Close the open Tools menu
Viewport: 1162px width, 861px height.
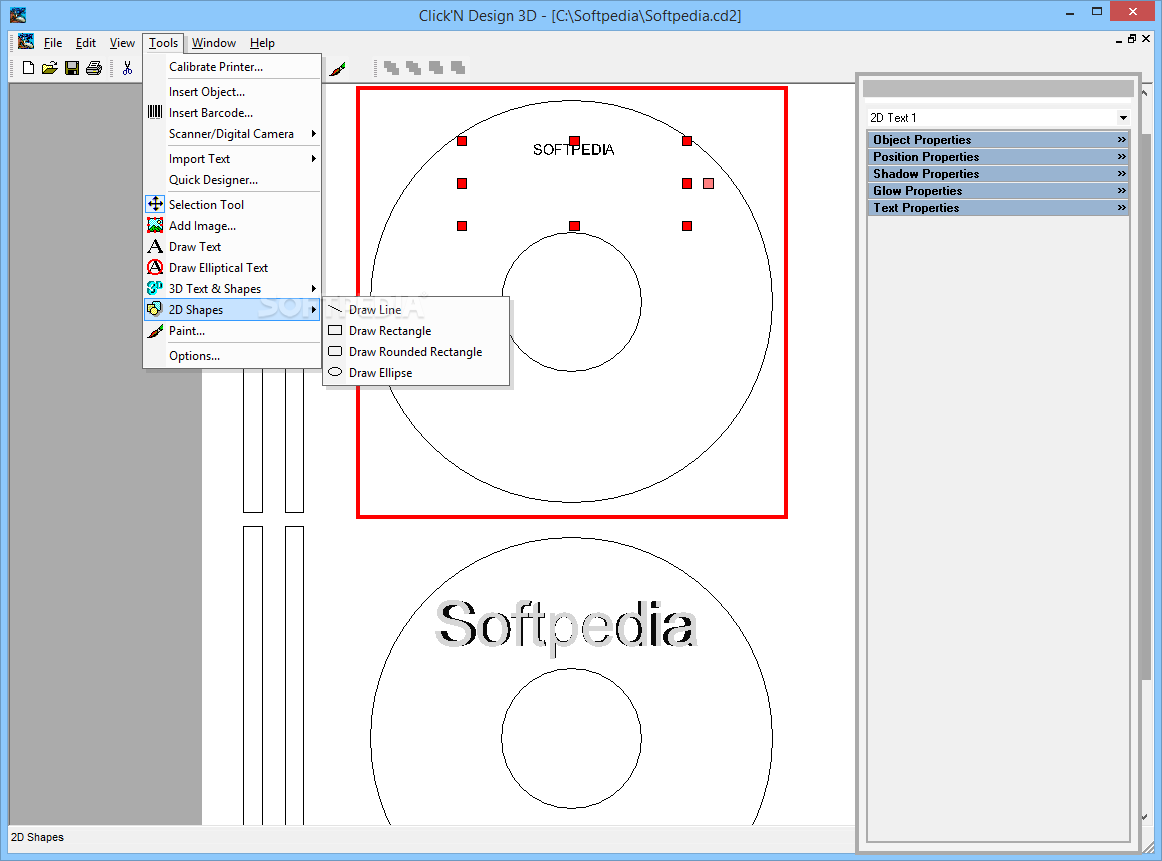point(163,43)
